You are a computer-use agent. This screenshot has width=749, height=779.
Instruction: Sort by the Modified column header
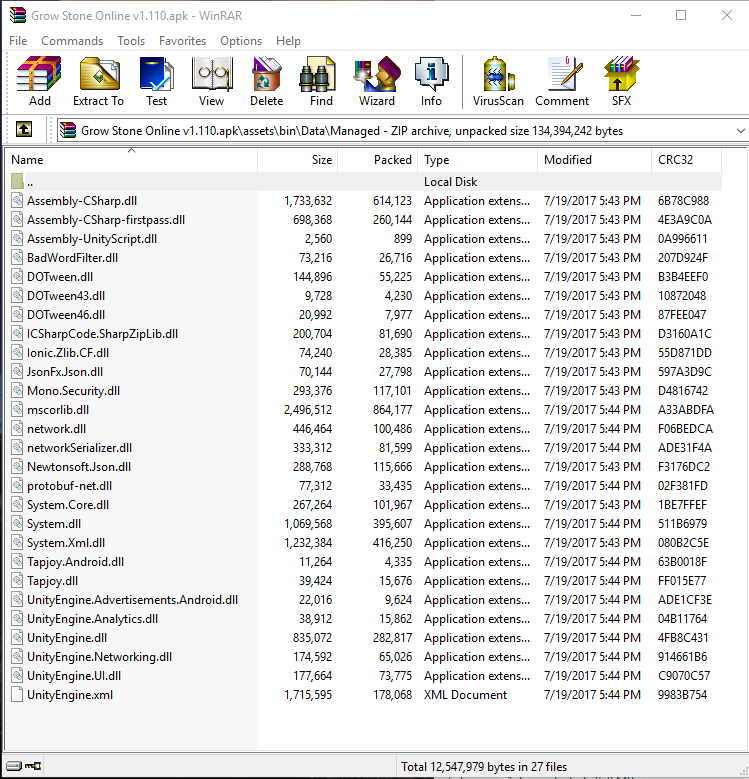point(594,160)
